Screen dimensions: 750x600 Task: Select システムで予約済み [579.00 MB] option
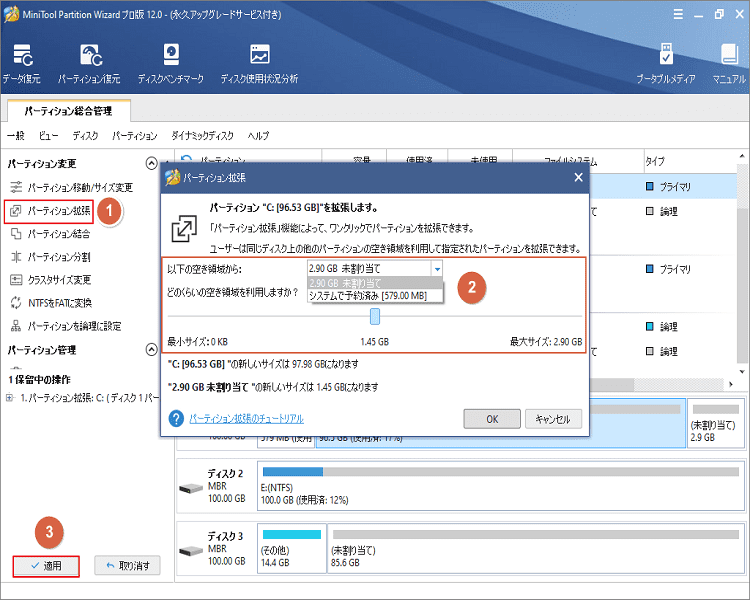368,296
